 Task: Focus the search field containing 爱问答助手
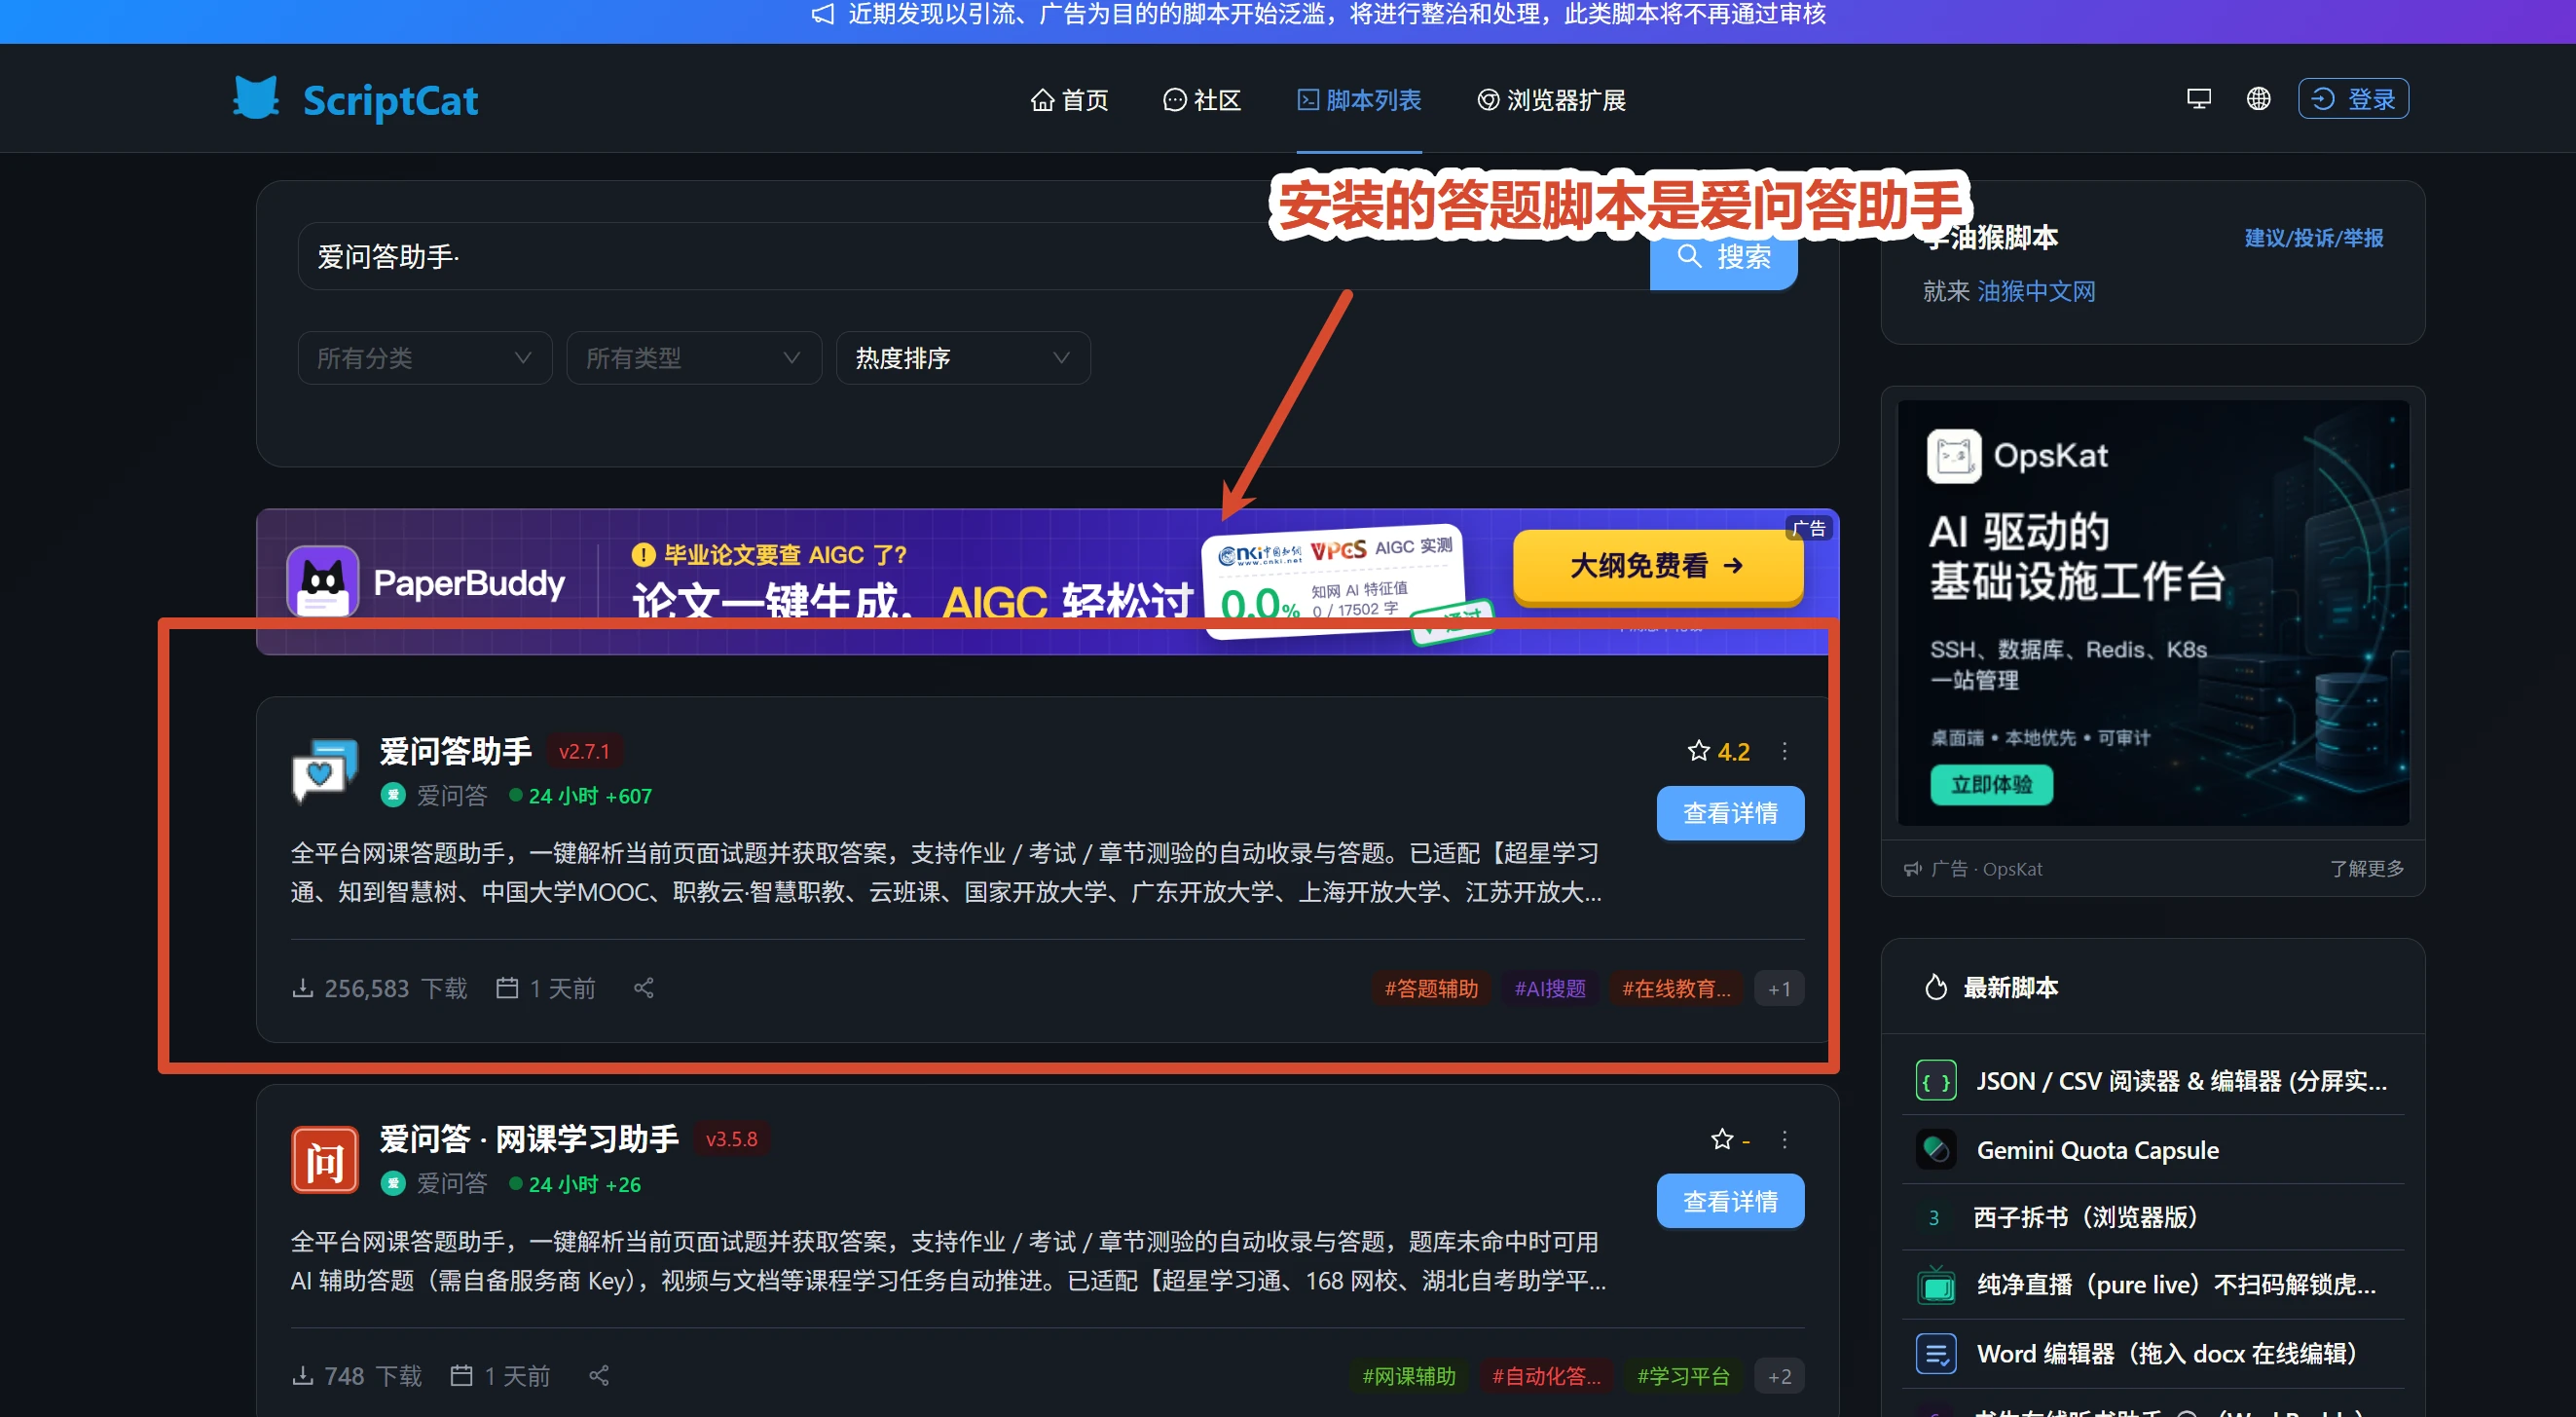click(x=974, y=257)
